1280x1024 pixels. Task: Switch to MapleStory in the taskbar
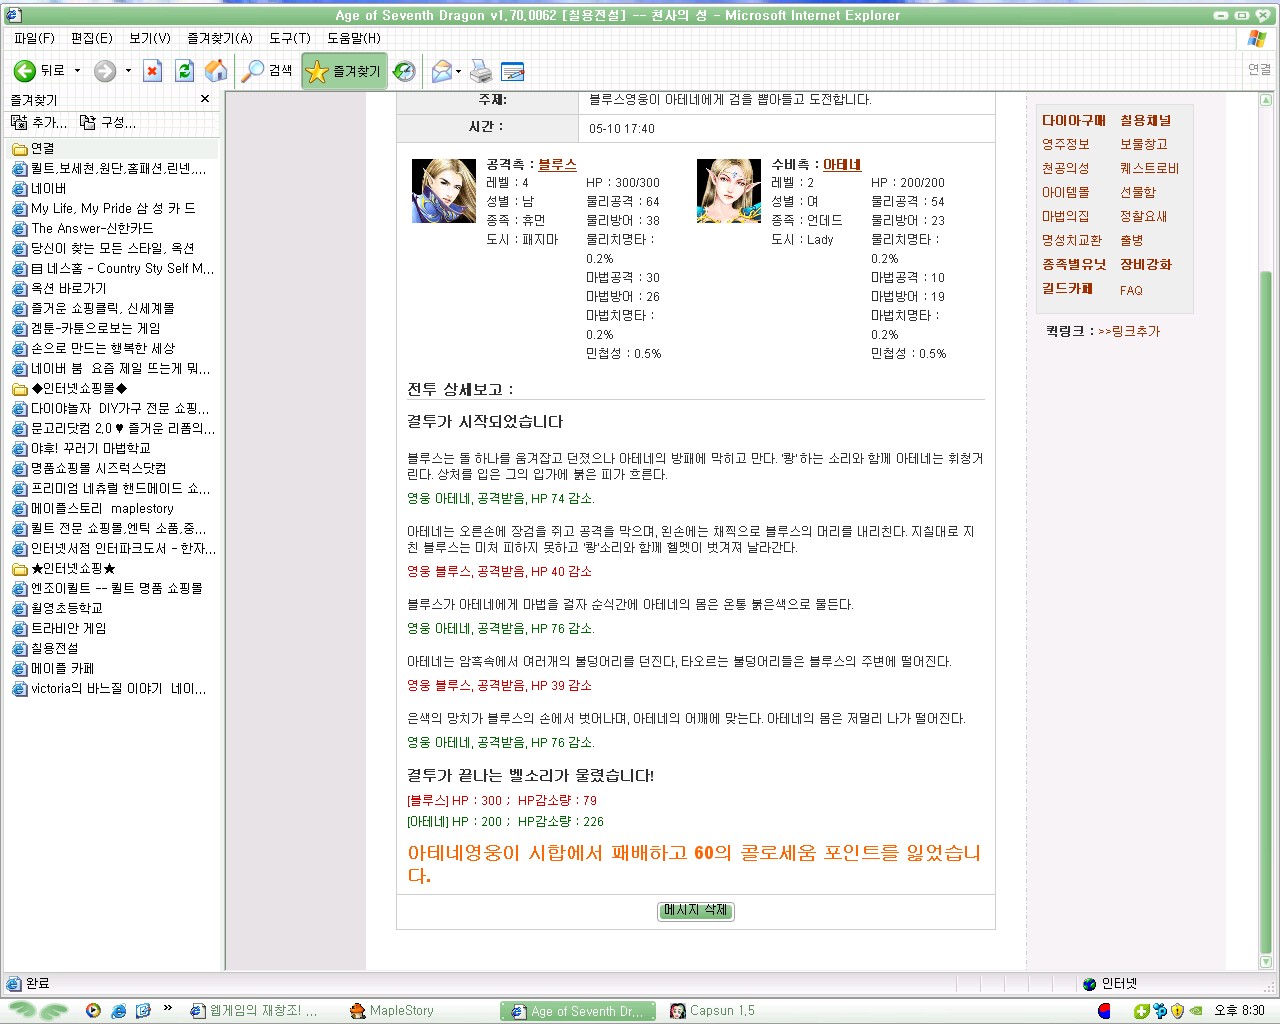400,1011
